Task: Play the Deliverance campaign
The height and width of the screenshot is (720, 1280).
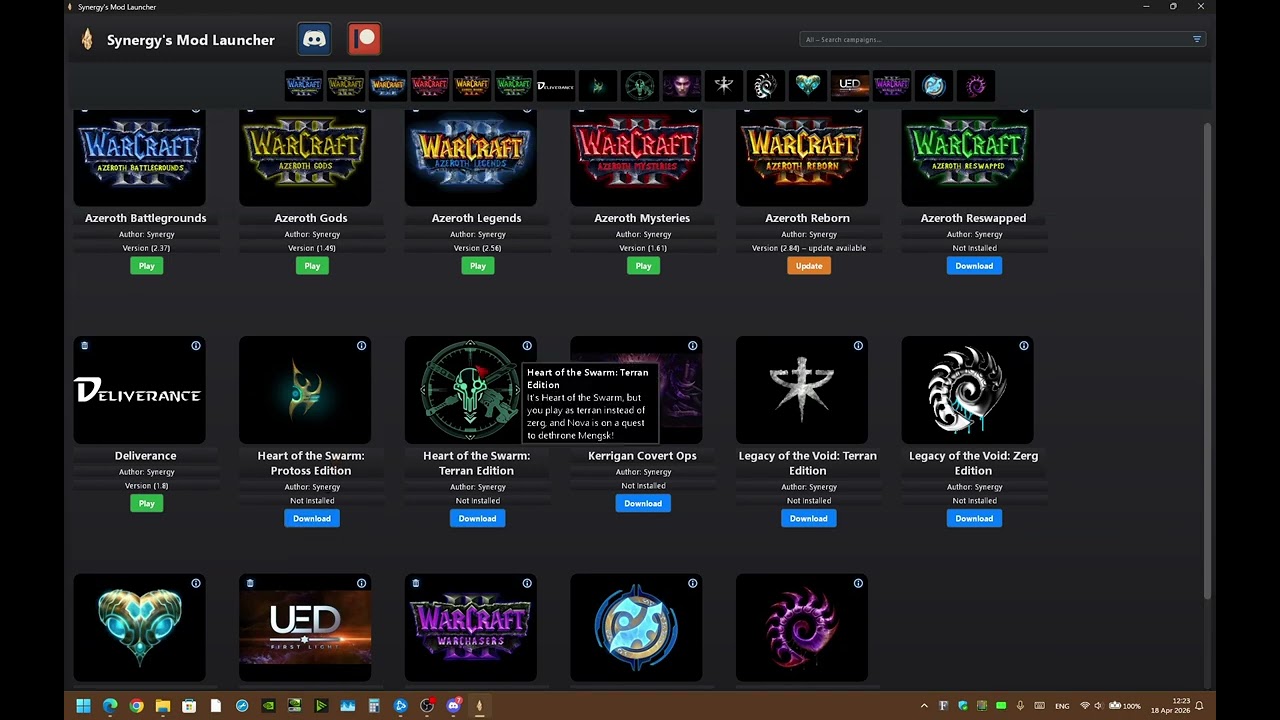Action: 146,504
